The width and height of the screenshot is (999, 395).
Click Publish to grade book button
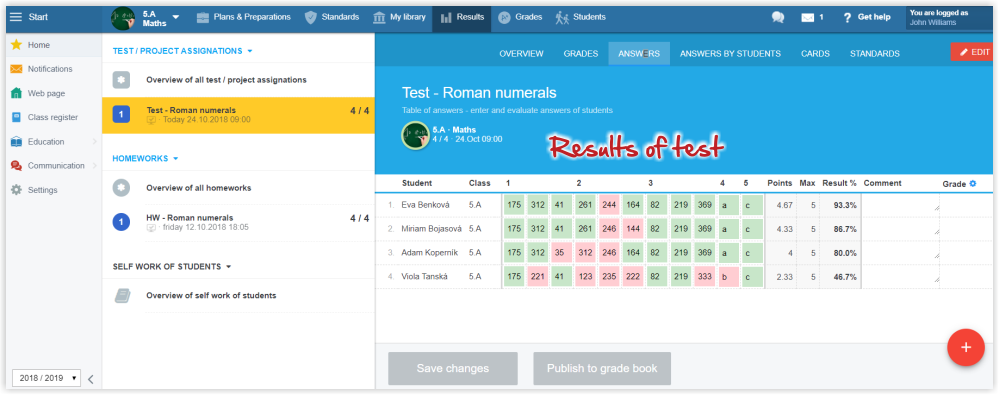[x=602, y=368]
